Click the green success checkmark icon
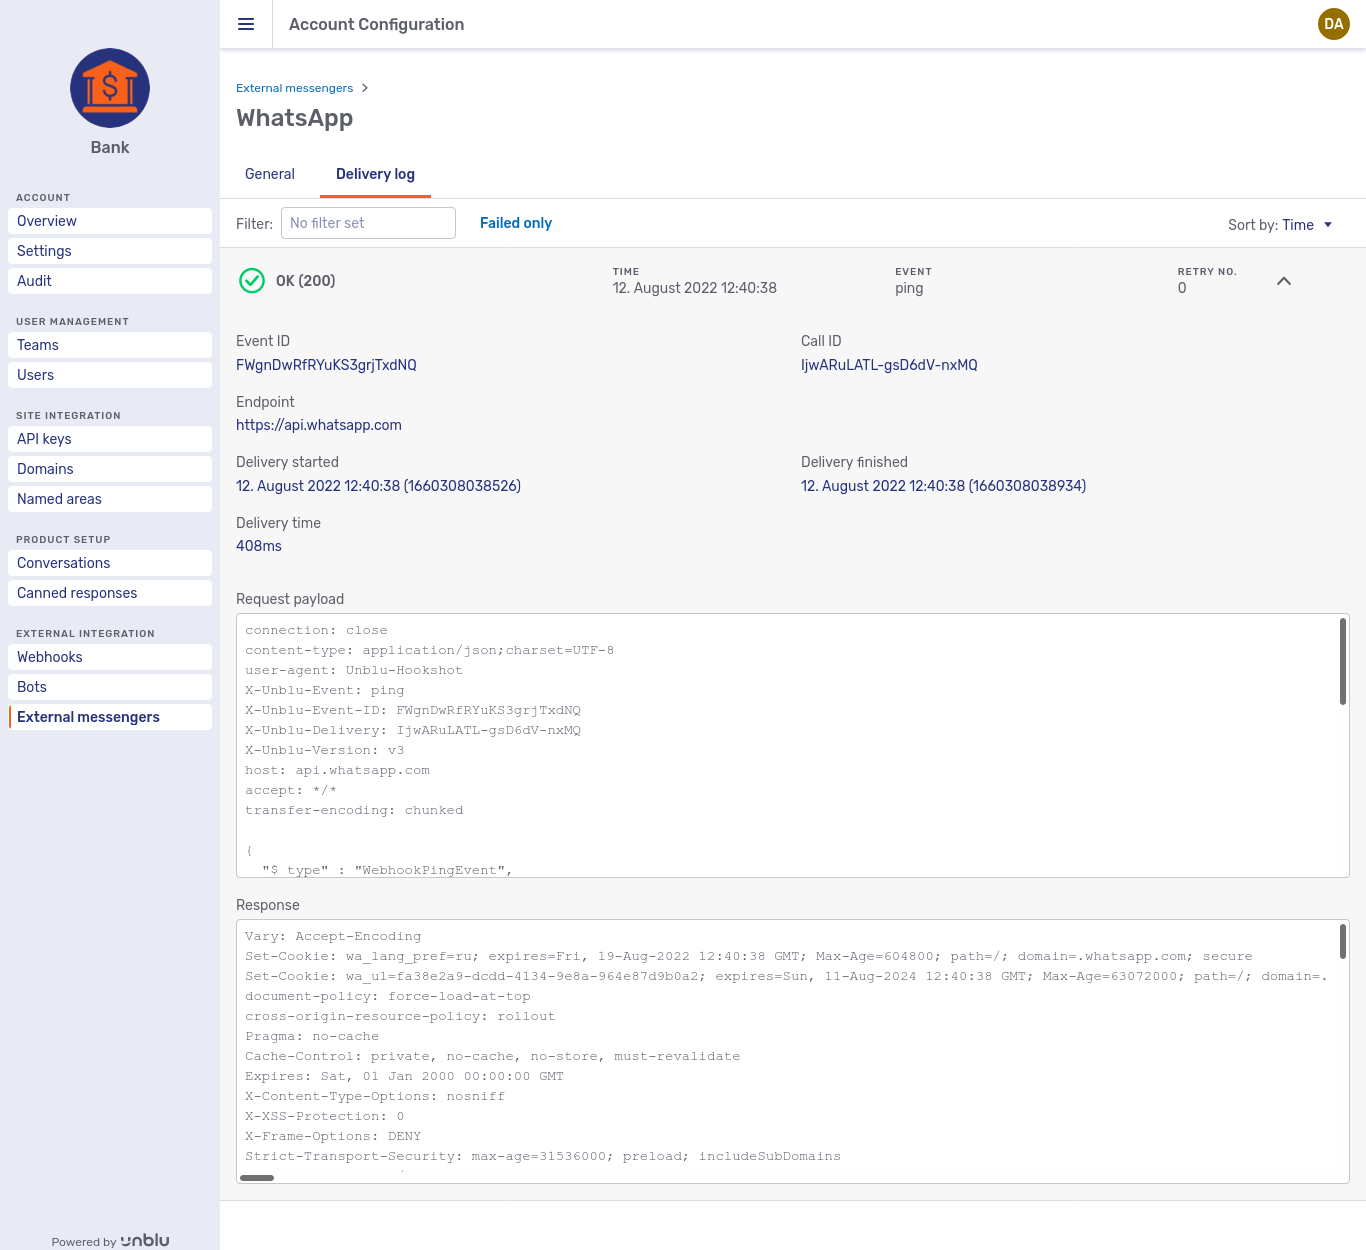The image size is (1366, 1250). point(252,281)
